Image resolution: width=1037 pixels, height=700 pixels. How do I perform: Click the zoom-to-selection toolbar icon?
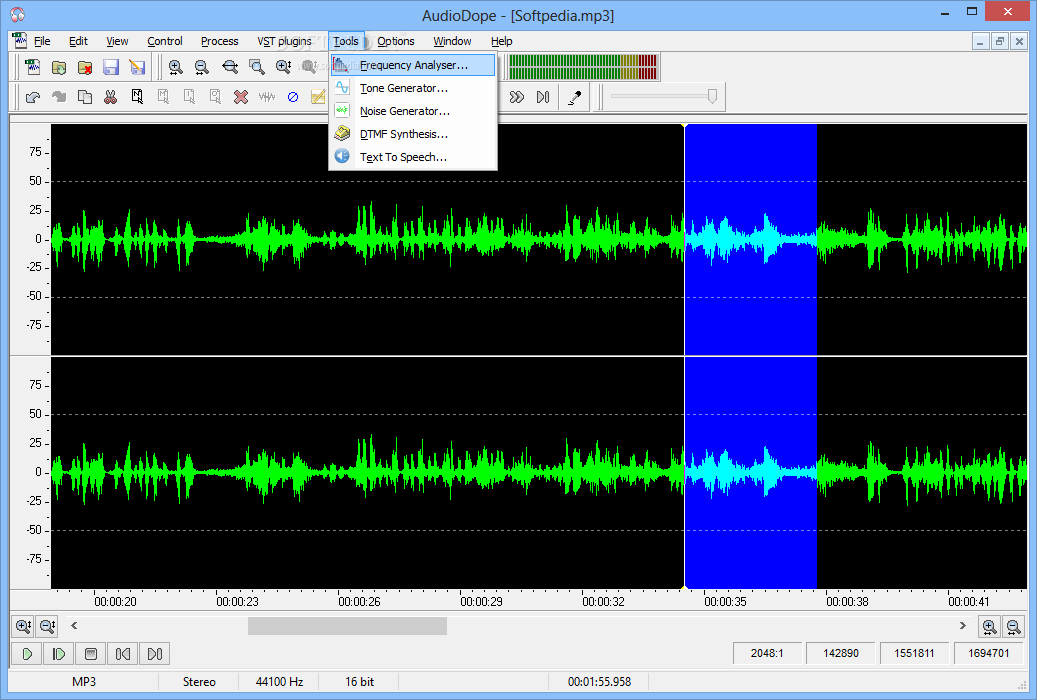click(x=257, y=67)
